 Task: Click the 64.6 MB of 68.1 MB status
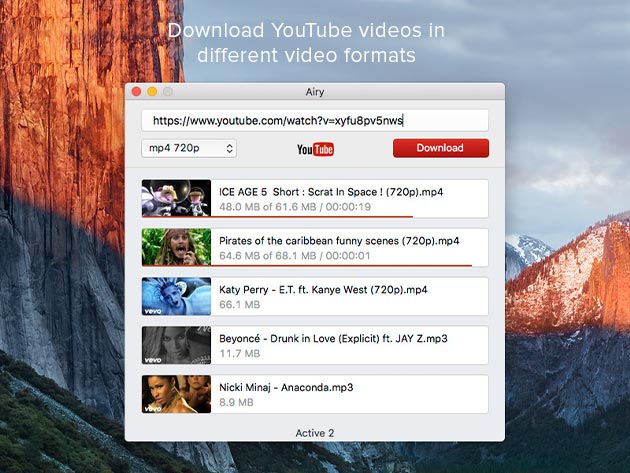295,256
